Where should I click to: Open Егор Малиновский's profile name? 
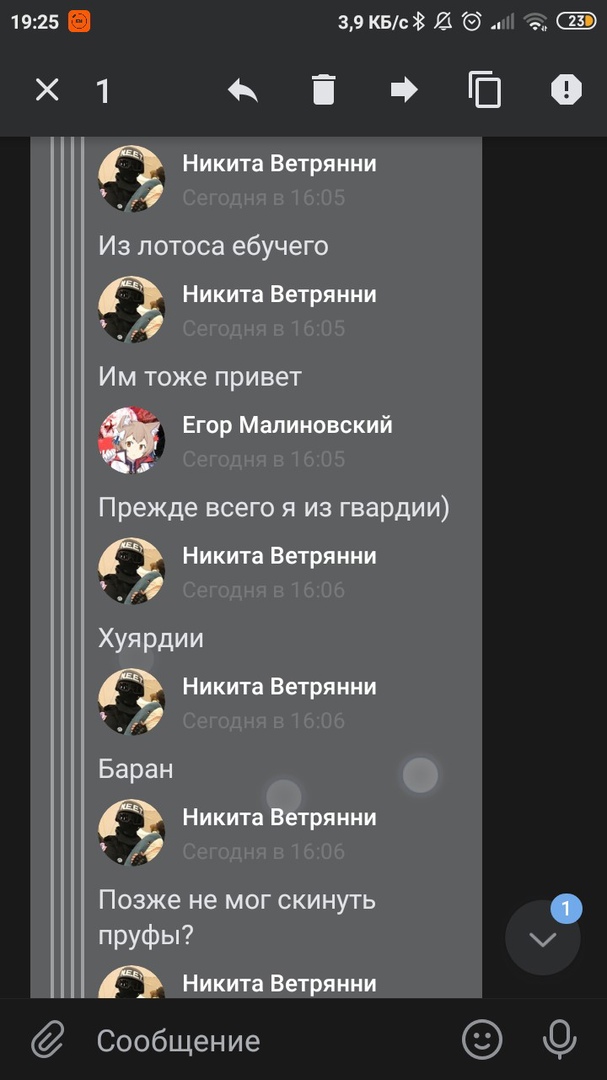click(x=287, y=425)
